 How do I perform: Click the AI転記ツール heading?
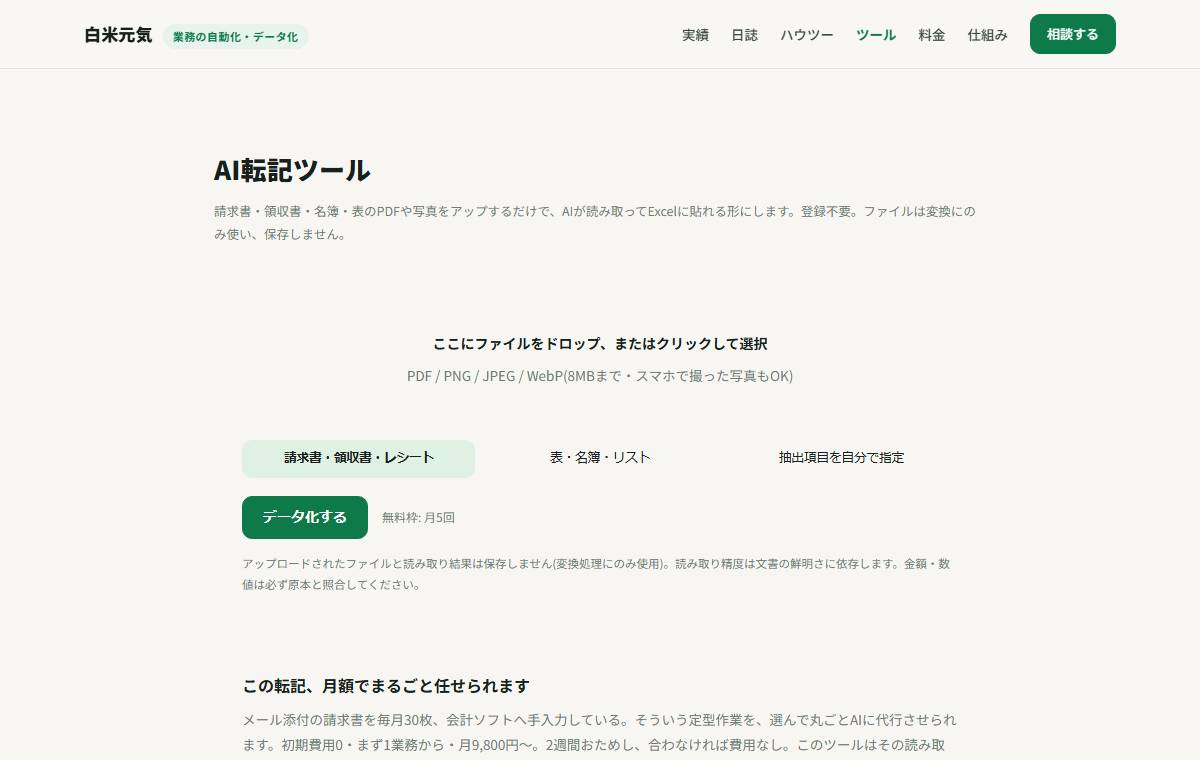tap(292, 170)
